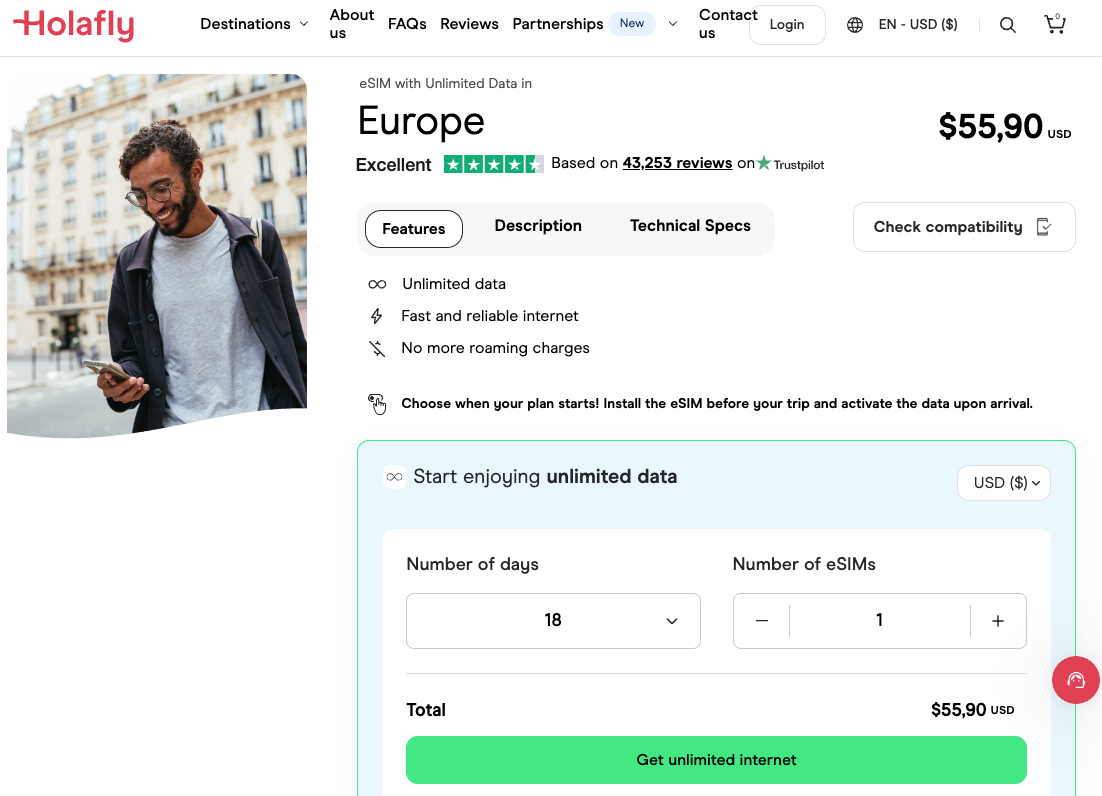Click Get unlimited internet button
The width and height of the screenshot is (1102, 796).
click(716, 760)
